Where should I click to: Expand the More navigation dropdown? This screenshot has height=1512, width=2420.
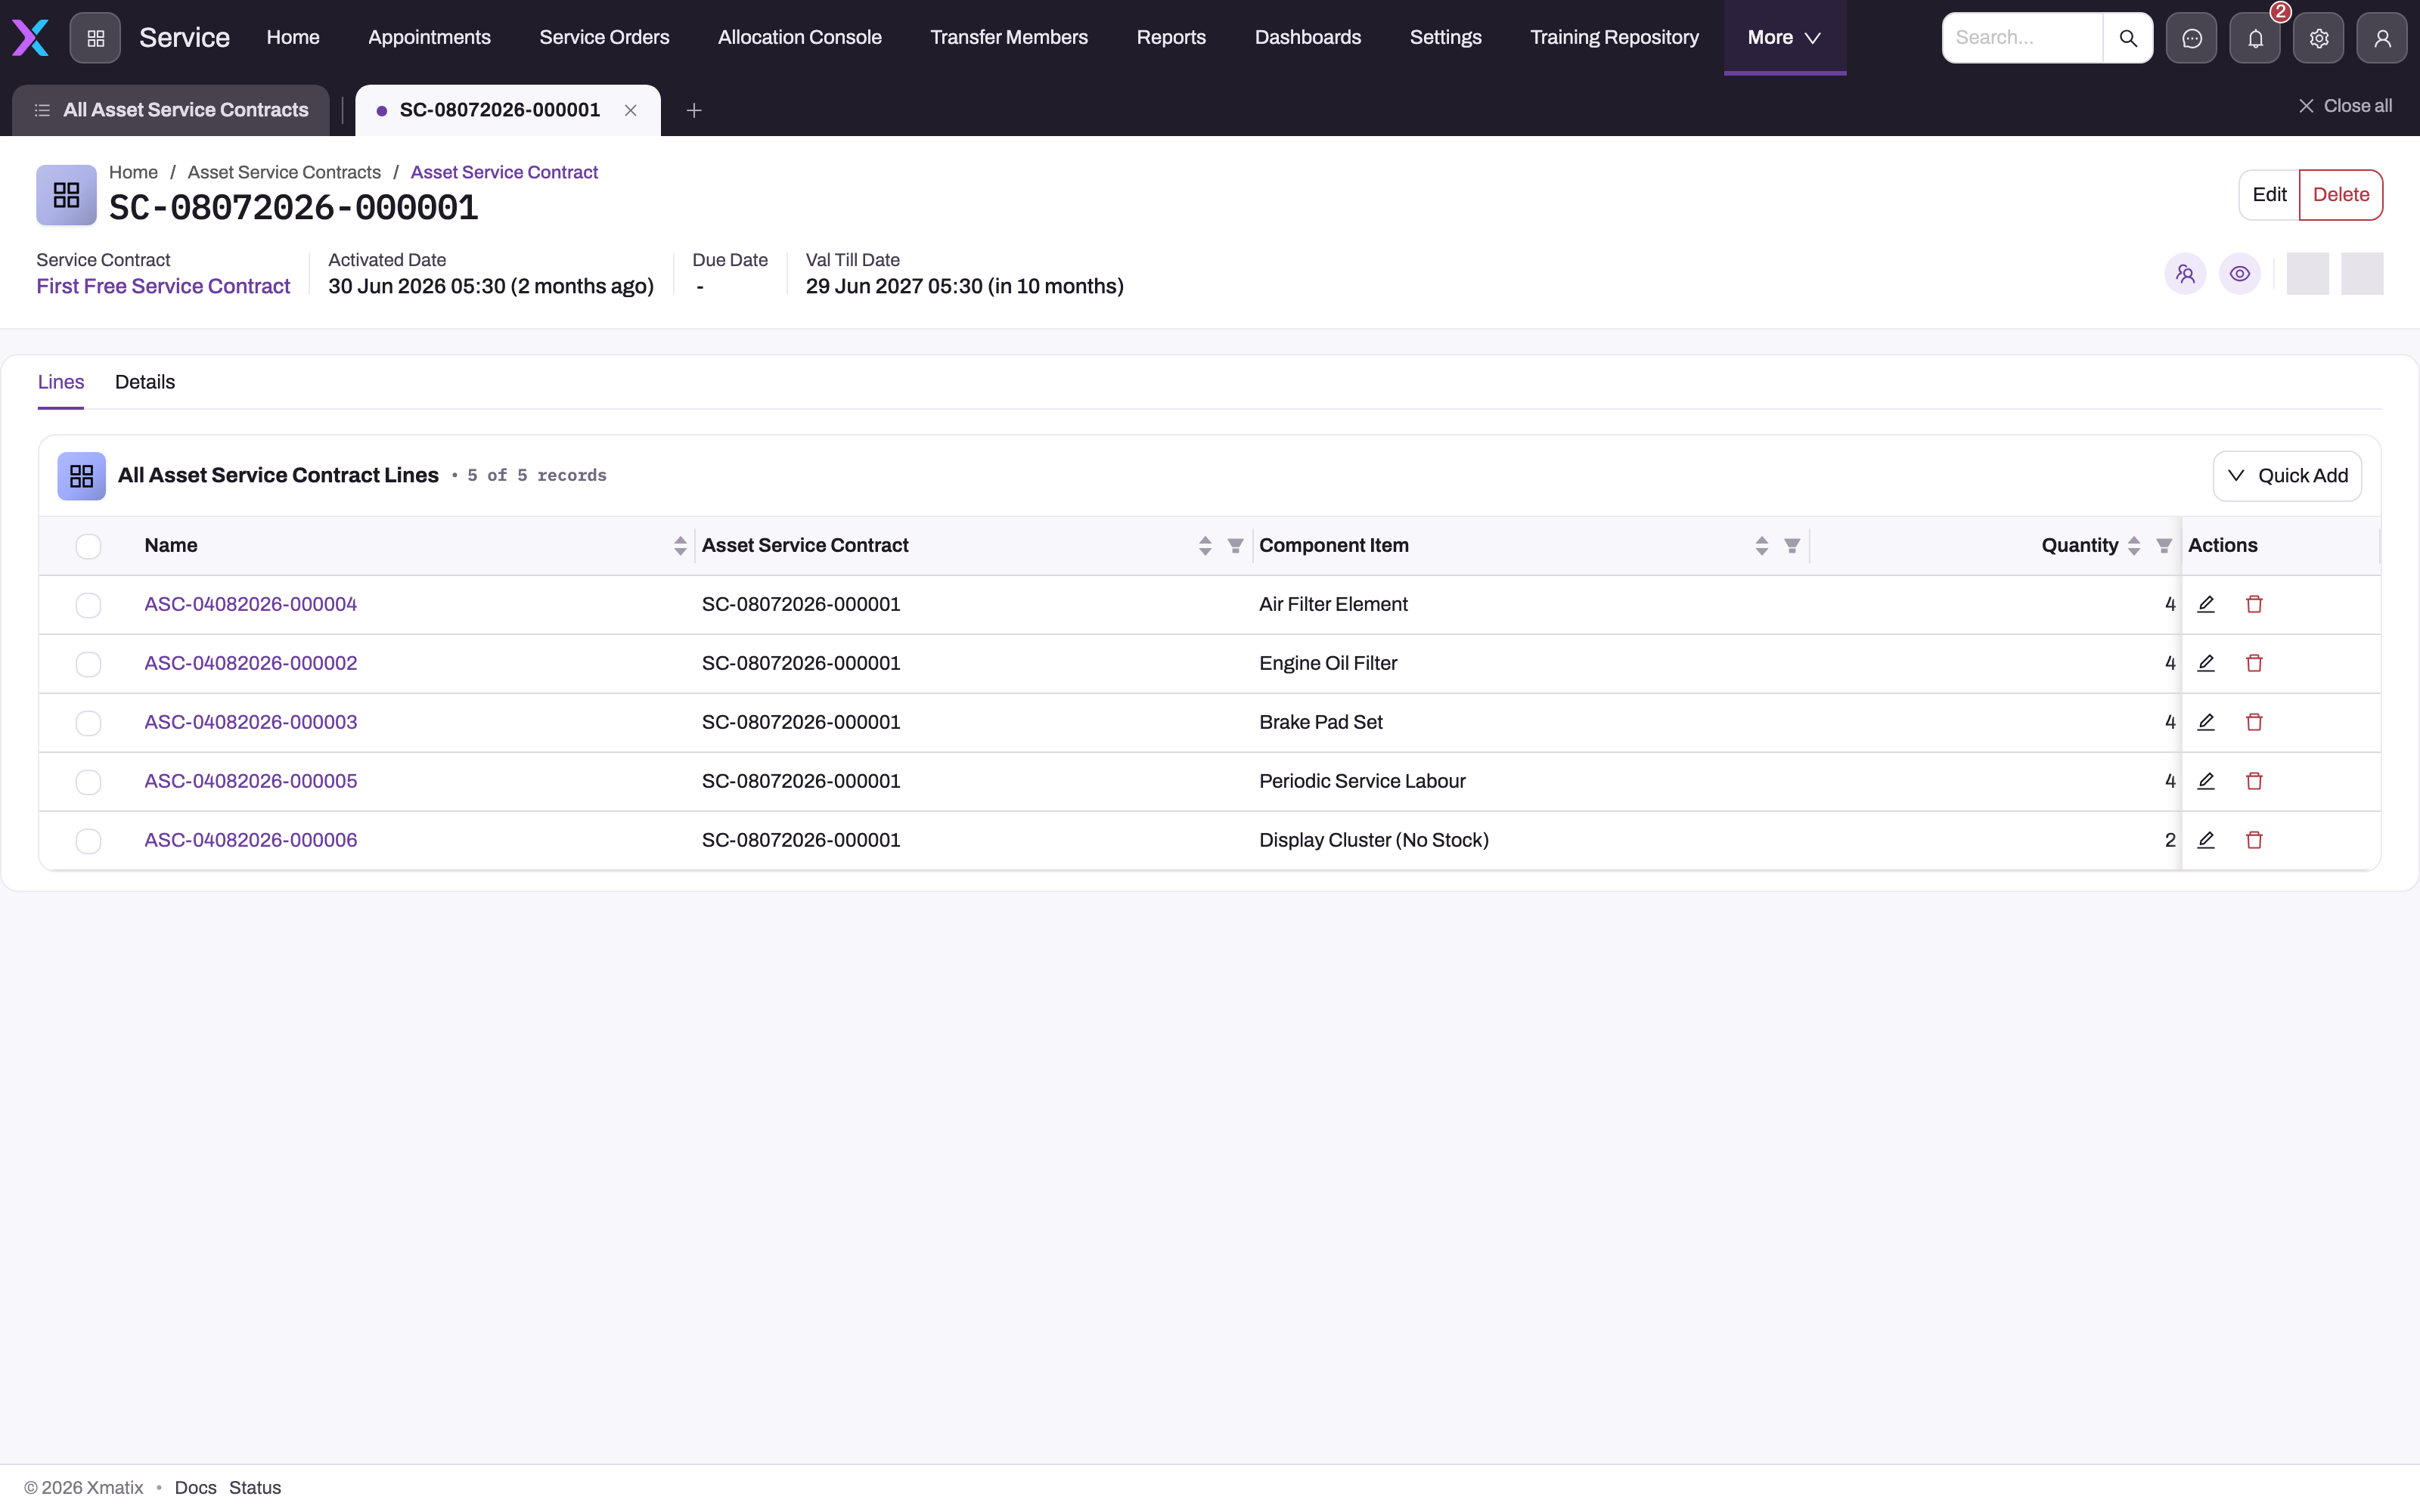click(1784, 38)
